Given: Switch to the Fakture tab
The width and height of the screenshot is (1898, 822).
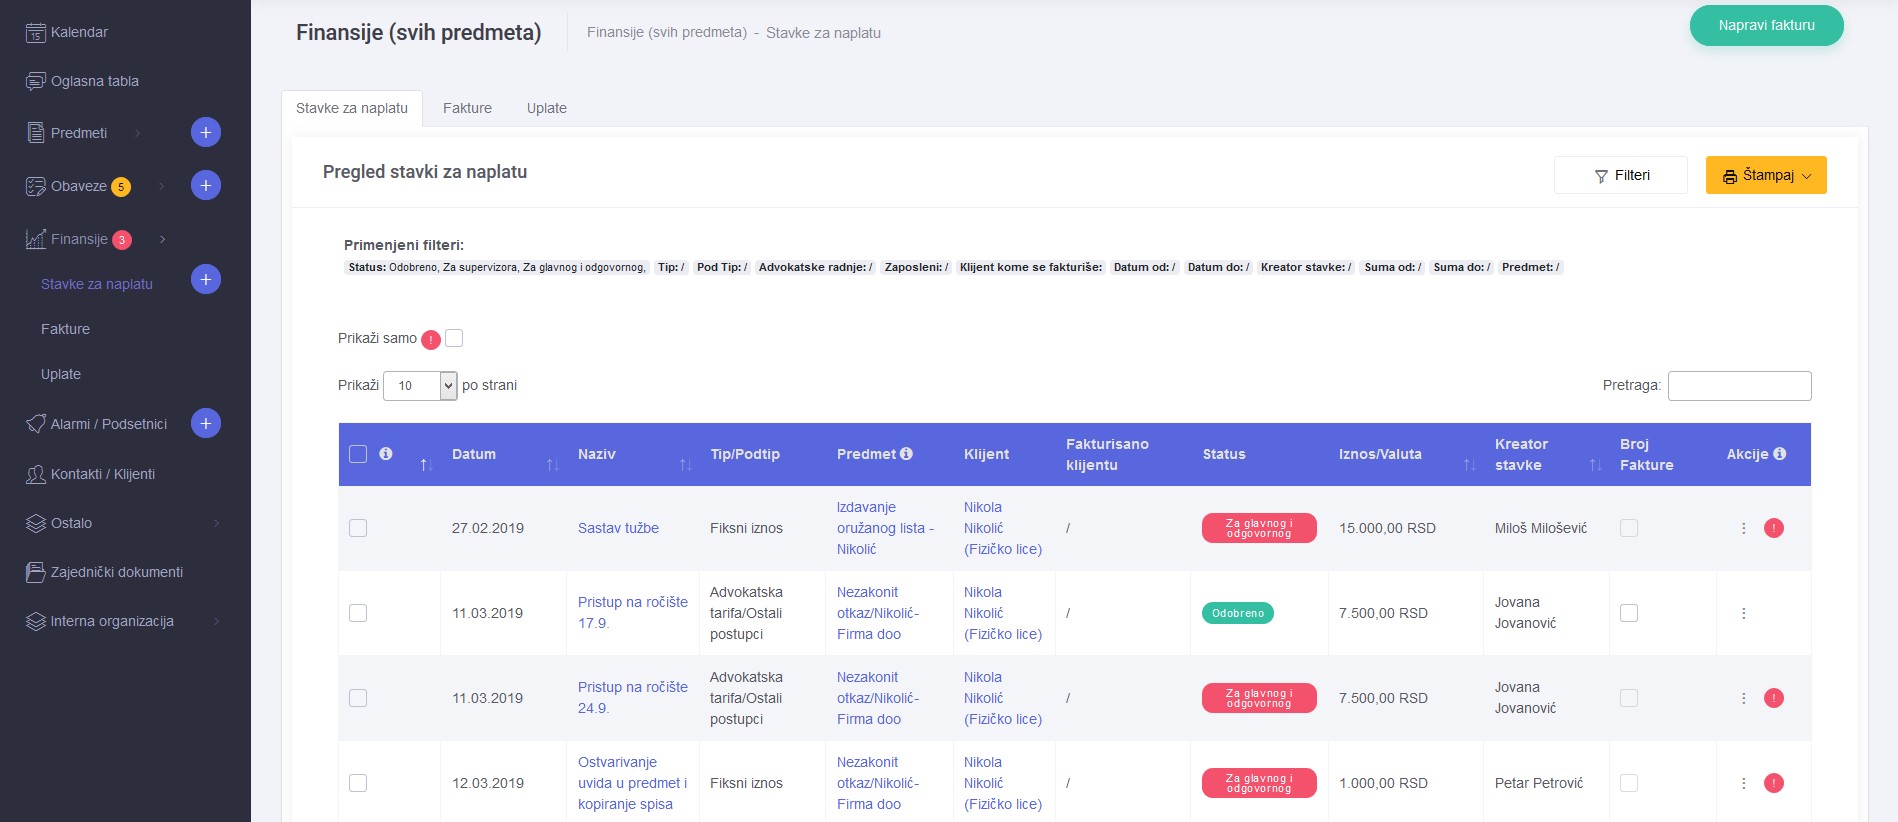Looking at the screenshot, I should [x=467, y=108].
